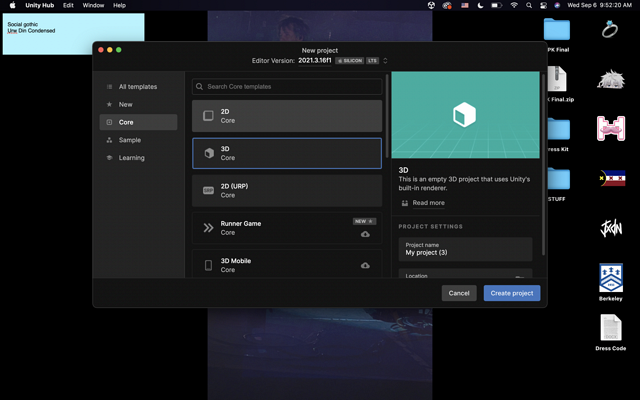This screenshot has height=400, width=640.
Task: Click the Do Not Disturb moon icon
Action: pos(480,5)
